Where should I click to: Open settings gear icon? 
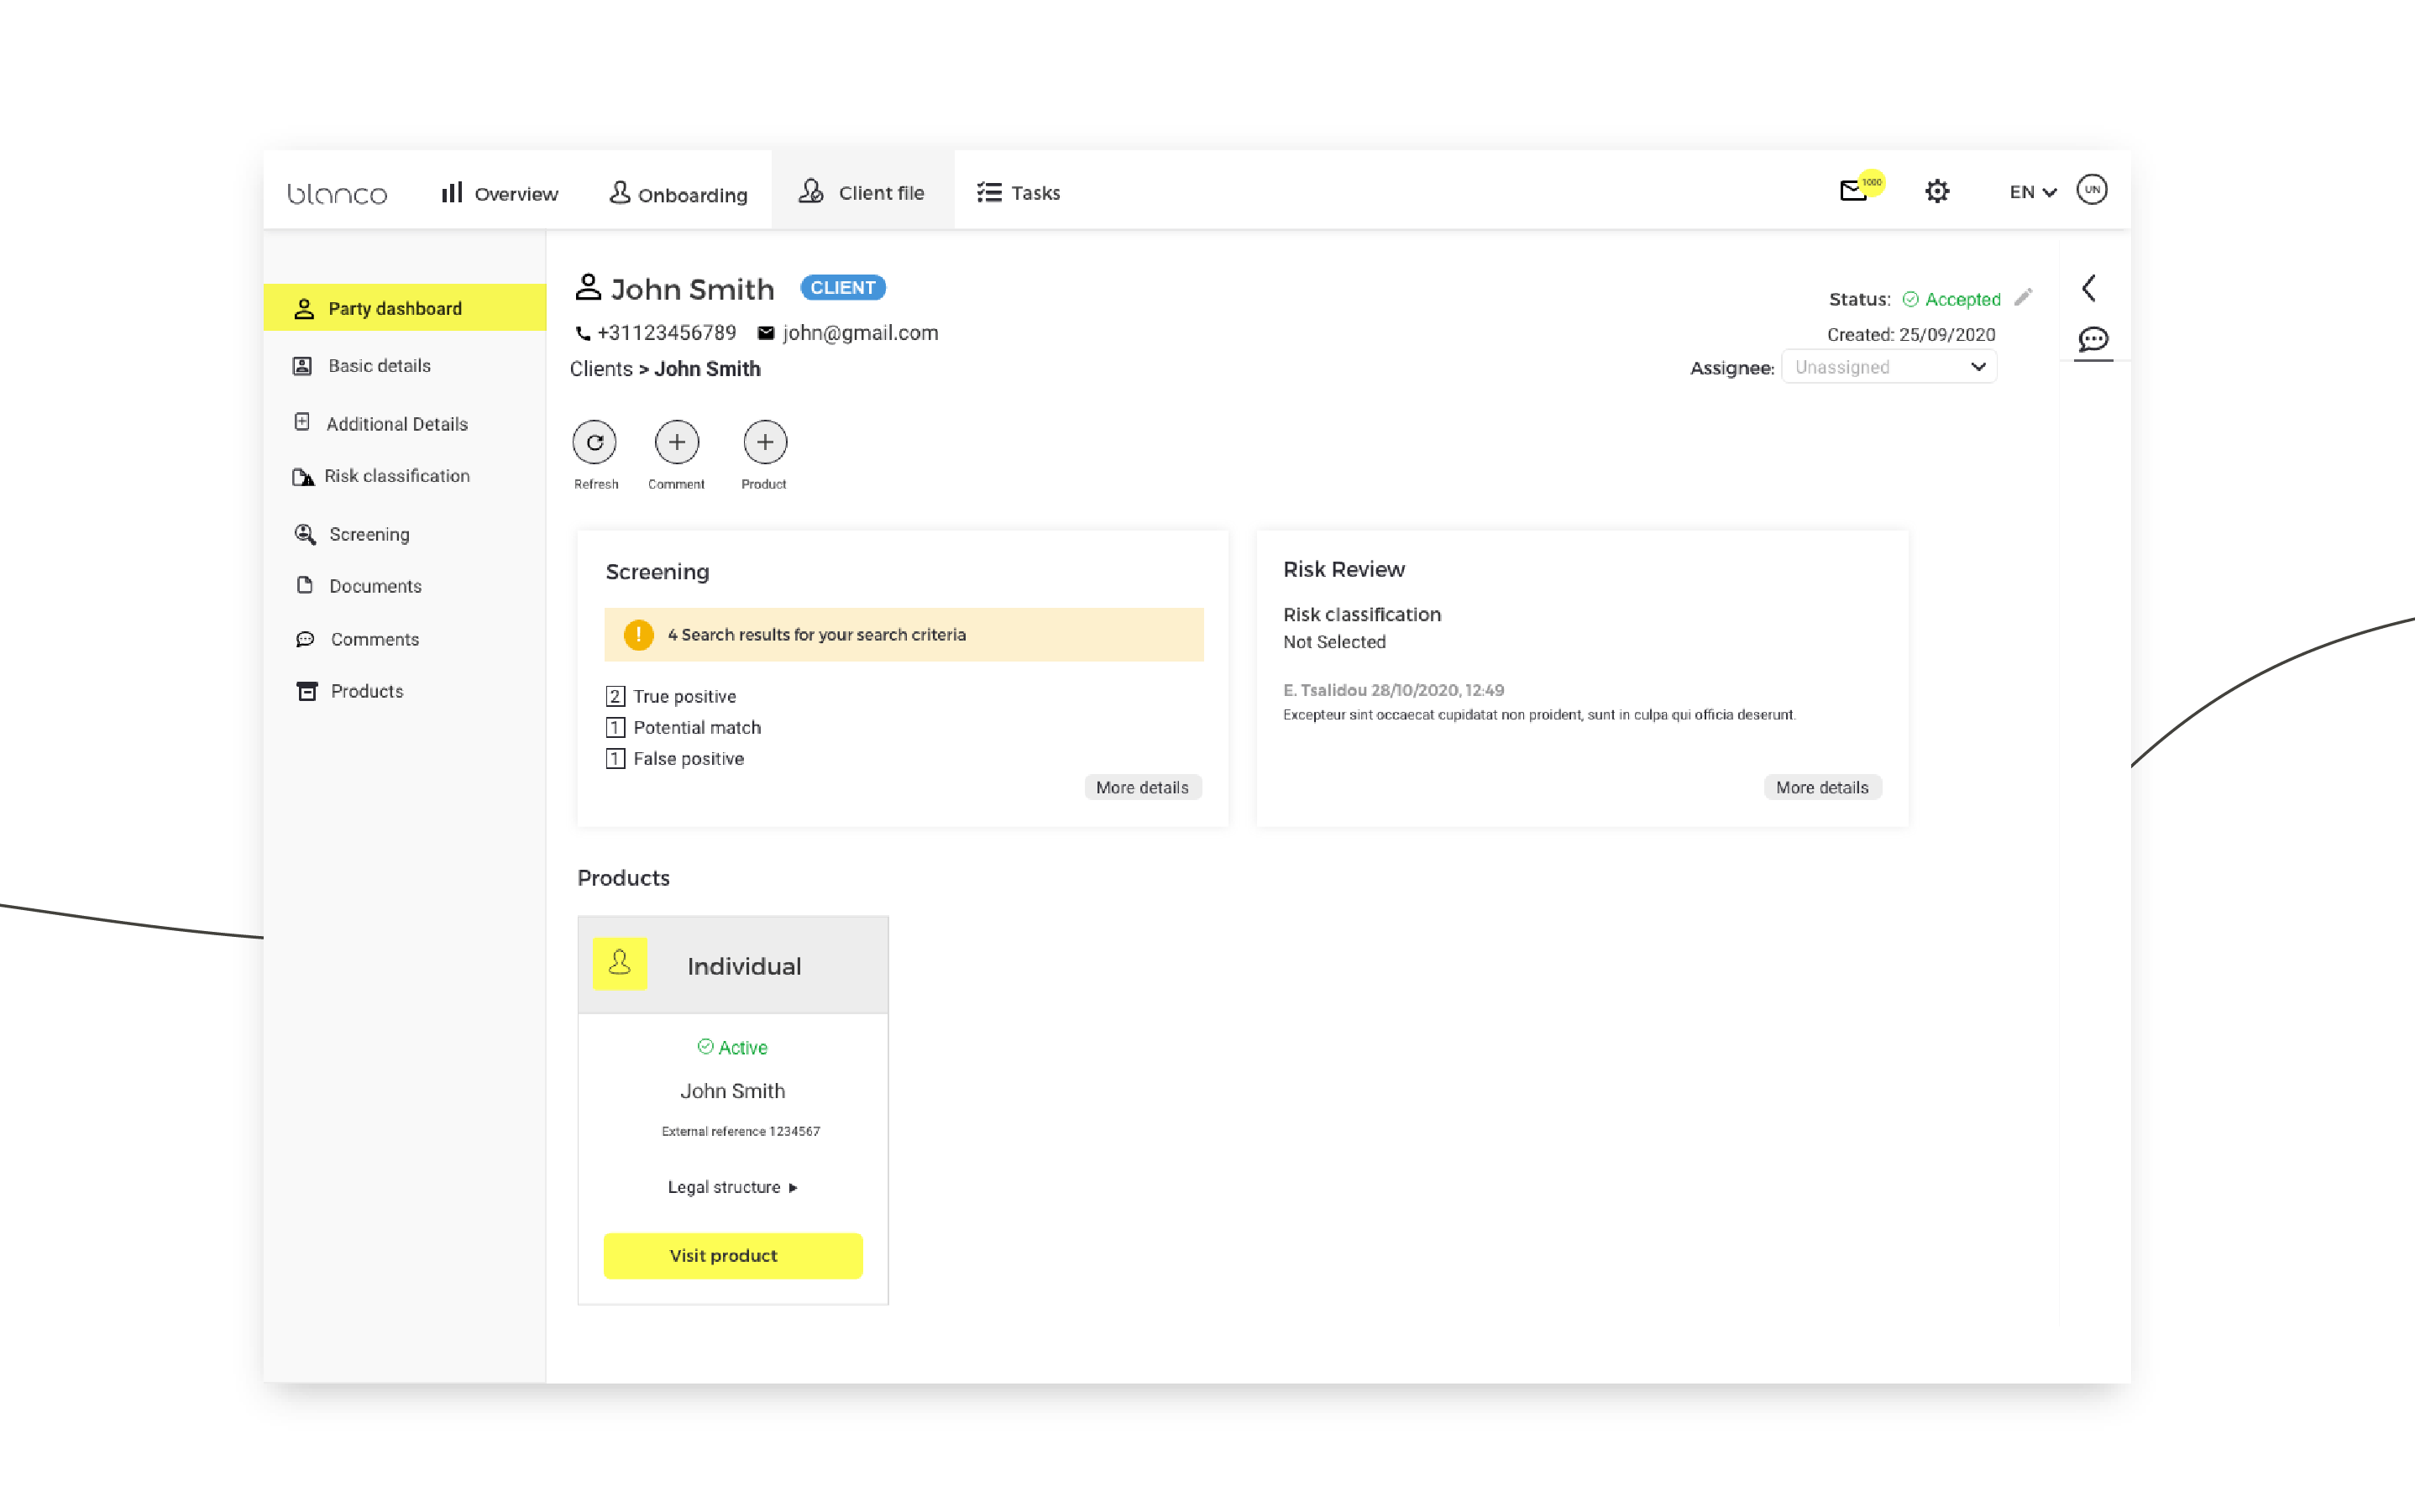point(1937,191)
